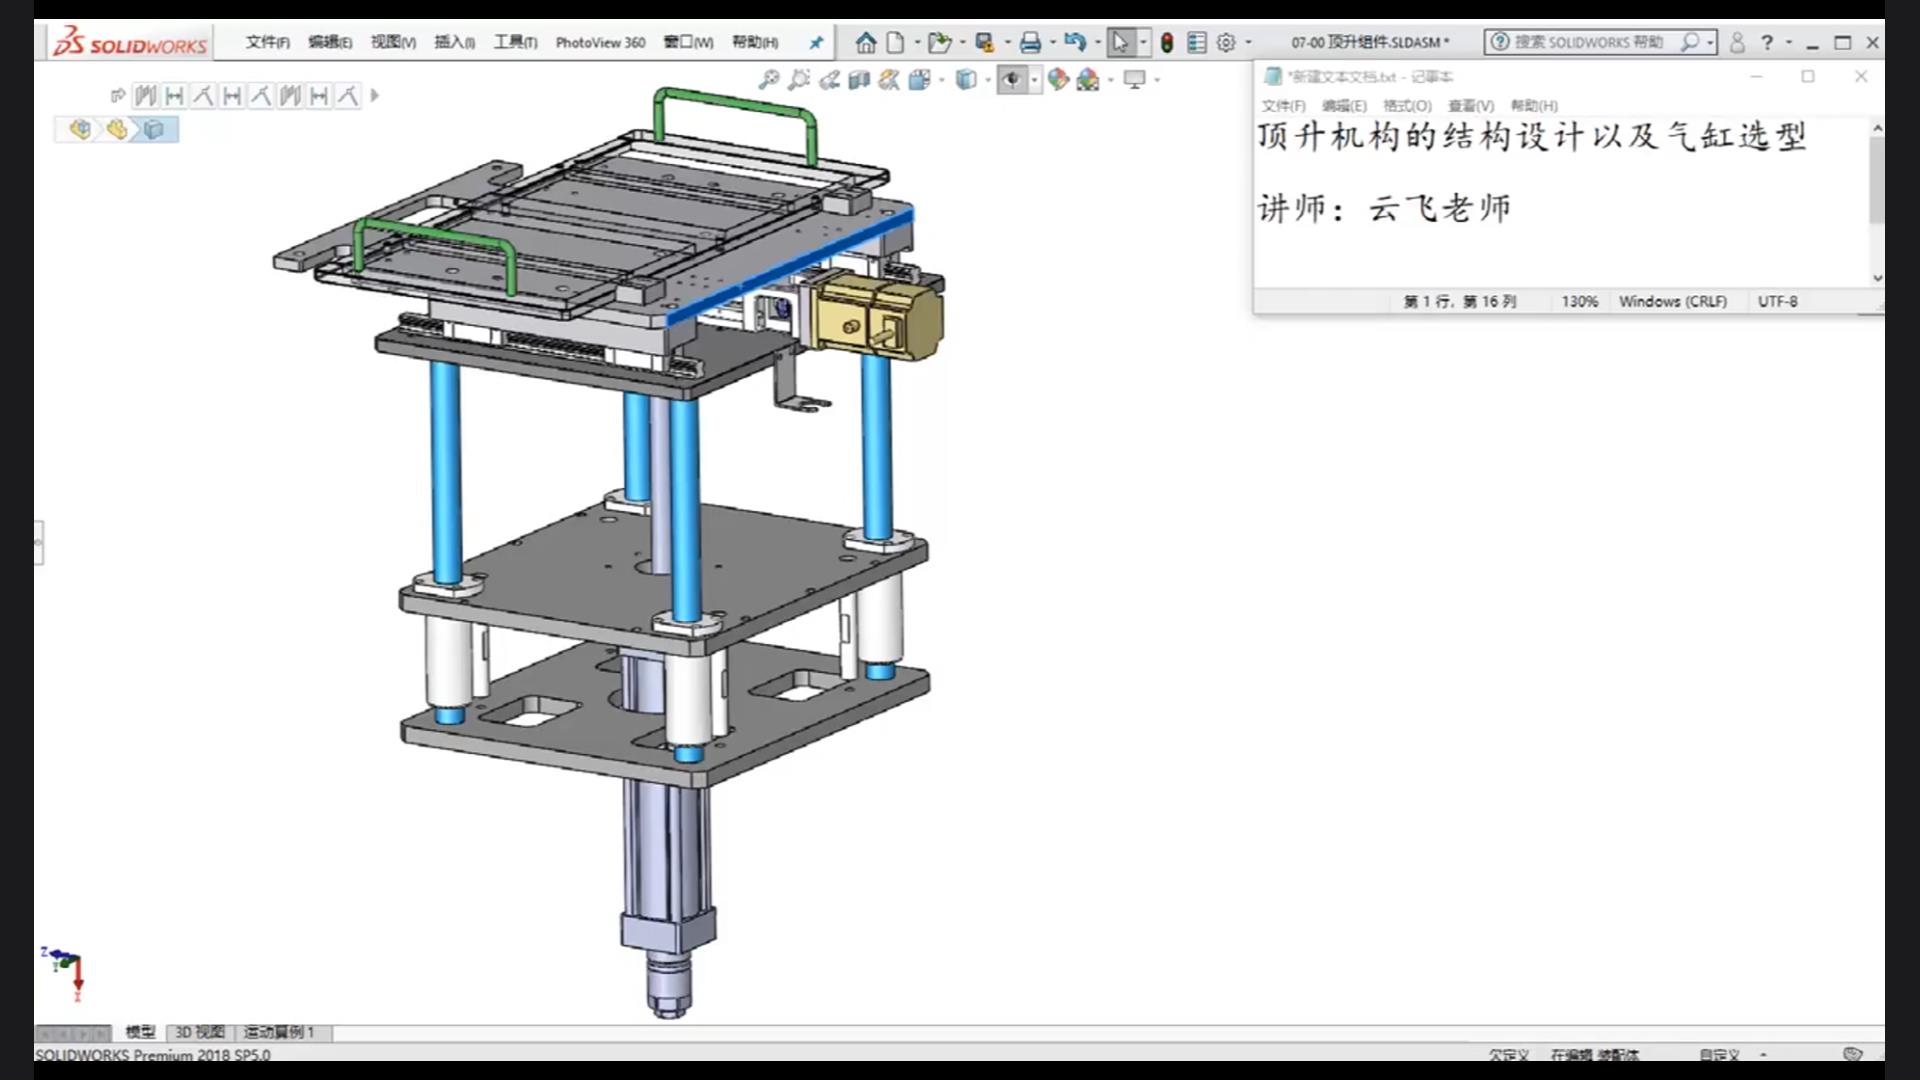
Task: Click the Edit Appearance color ball icon
Action: pyautogui.click(x=1058, y=79)
